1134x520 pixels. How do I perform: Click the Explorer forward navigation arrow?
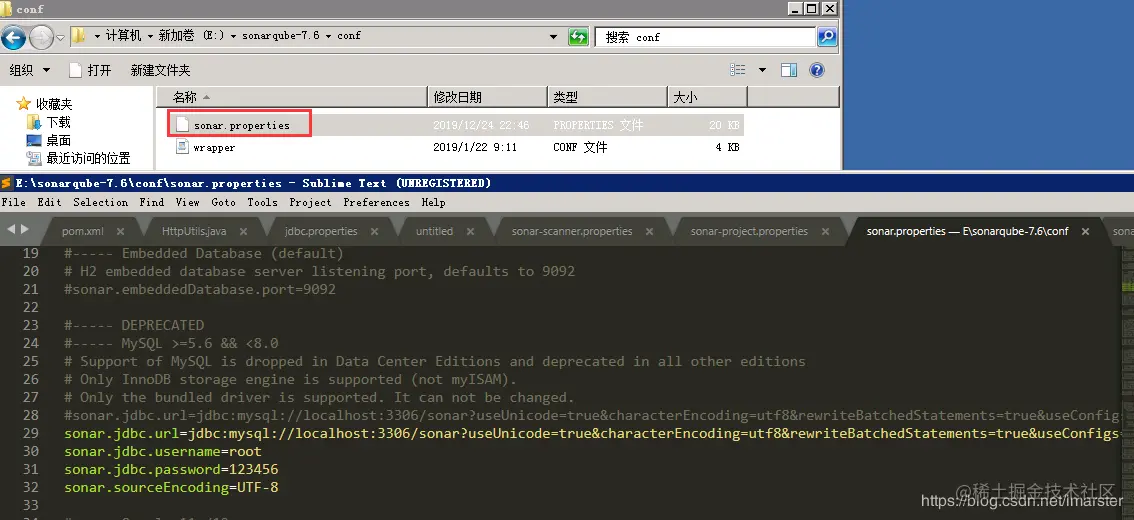tap(40, 37)
